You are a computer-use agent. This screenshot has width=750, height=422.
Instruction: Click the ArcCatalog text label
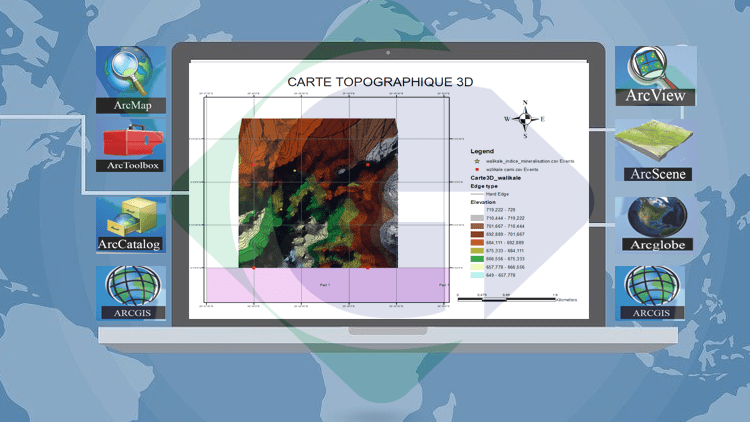(129, 244)
